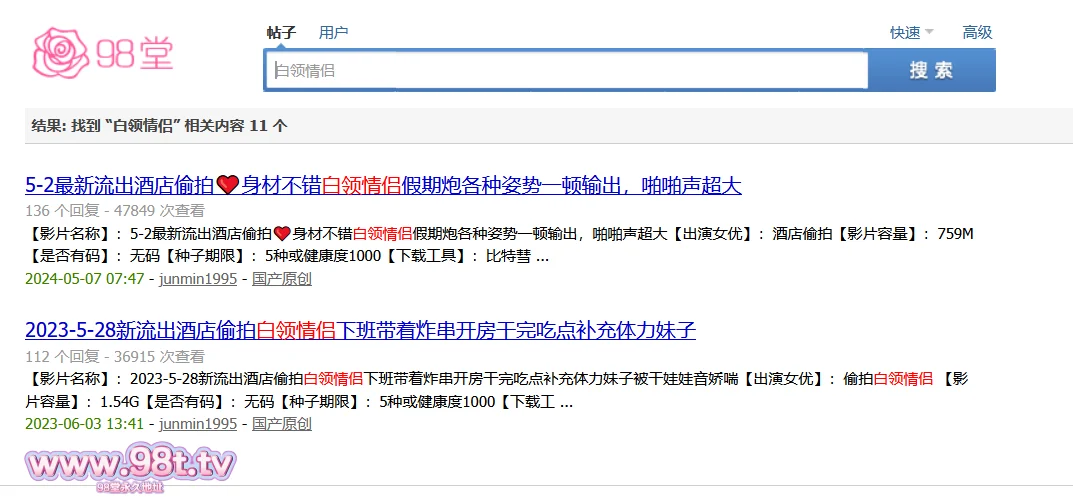Screen dimensions: 1073x502
Task: Open the second result title dated 2023-5-28
Action: (360, 330)
